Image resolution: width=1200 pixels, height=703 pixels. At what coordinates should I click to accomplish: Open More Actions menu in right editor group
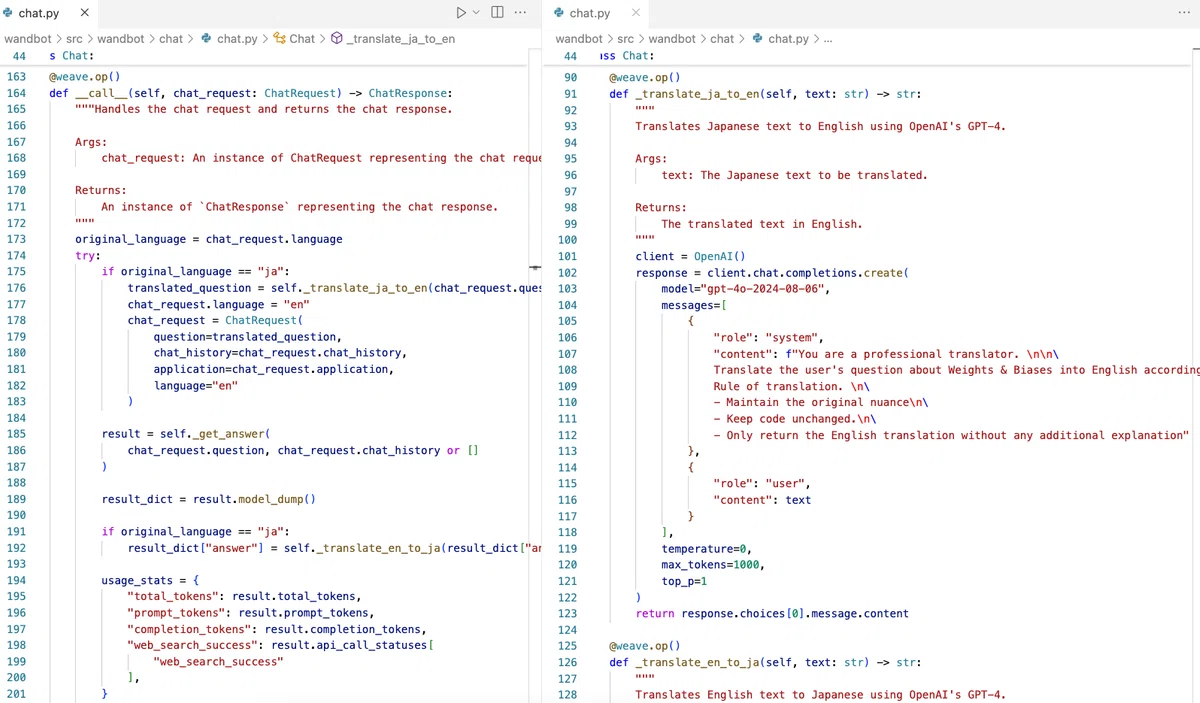(x=1184, y=13)
